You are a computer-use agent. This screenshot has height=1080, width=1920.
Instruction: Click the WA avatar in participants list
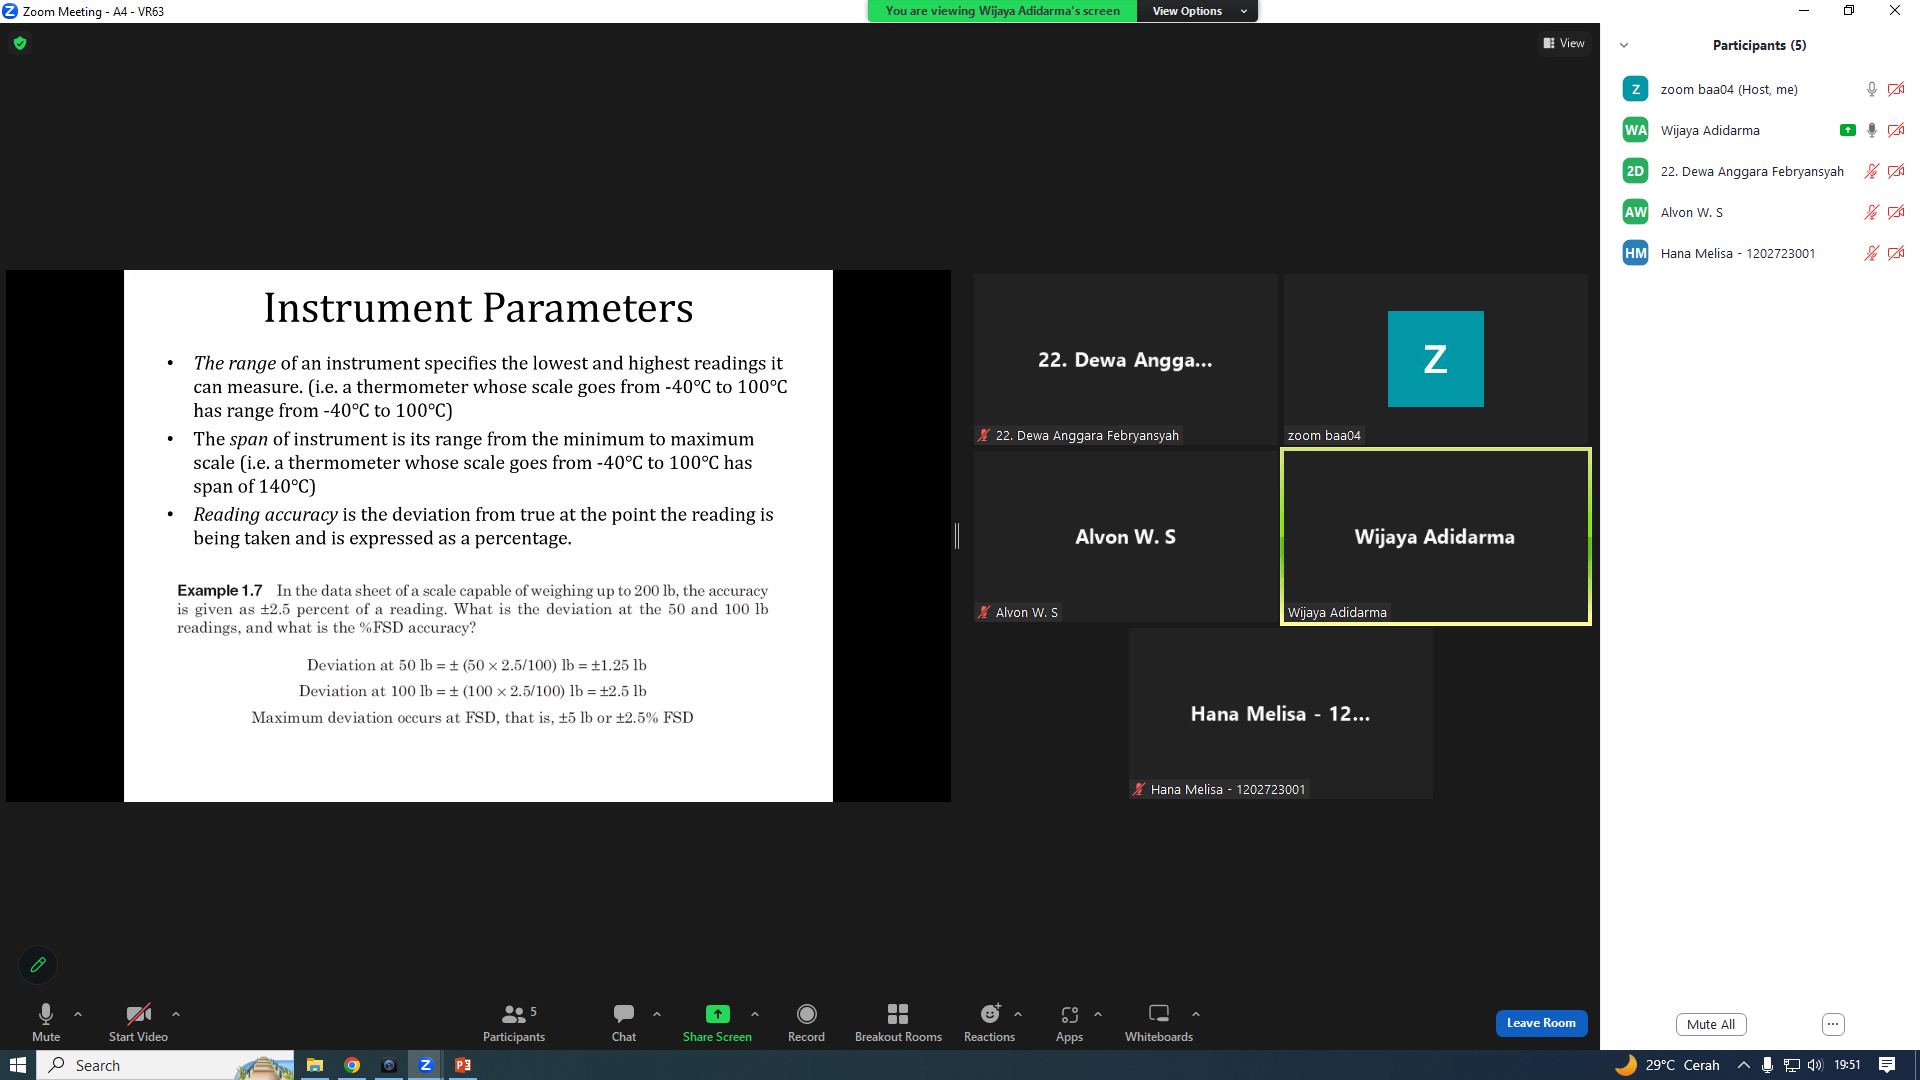point(1635,130)
